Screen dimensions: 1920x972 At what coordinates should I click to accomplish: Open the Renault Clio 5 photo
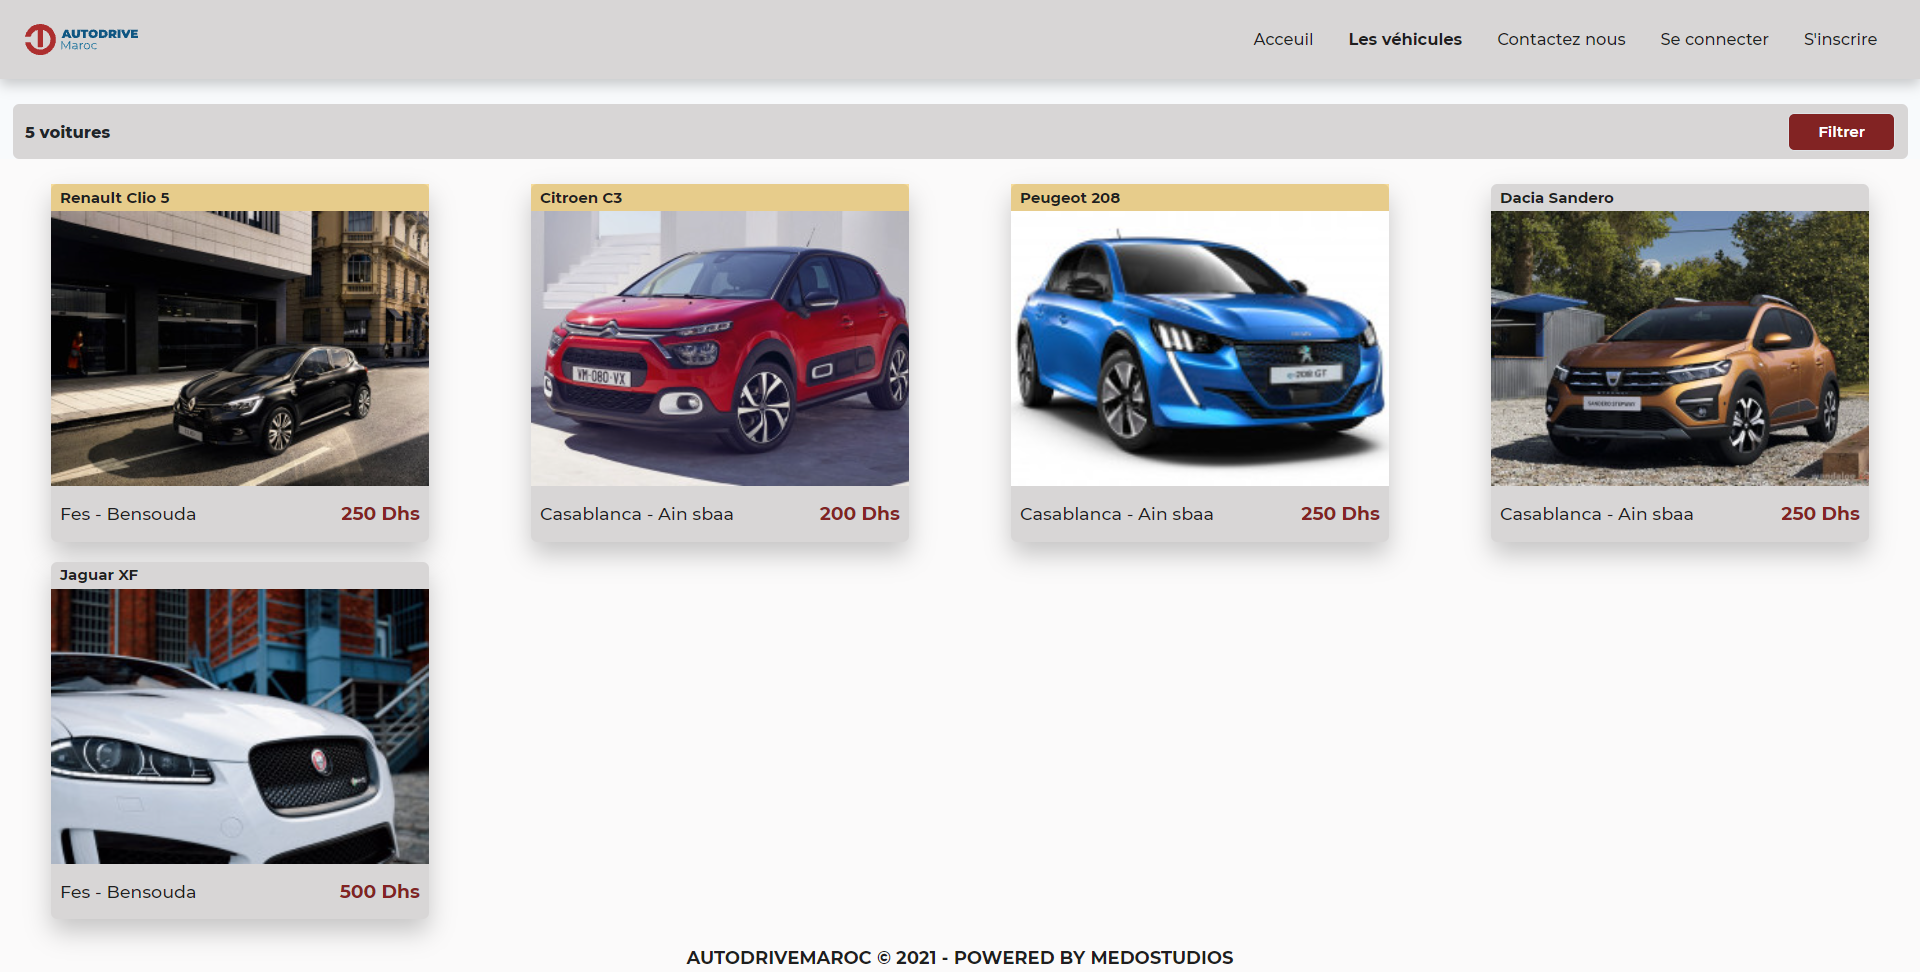click(x=240, y=348)
